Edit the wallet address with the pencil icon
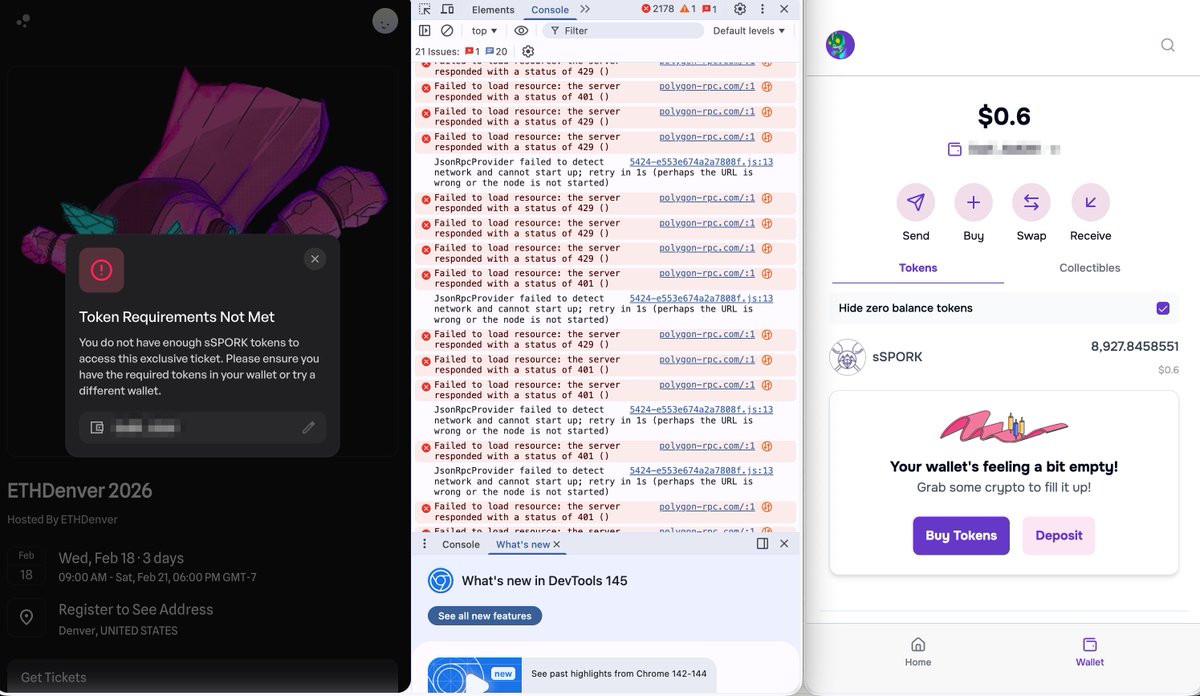 click(x=309, y=427)
